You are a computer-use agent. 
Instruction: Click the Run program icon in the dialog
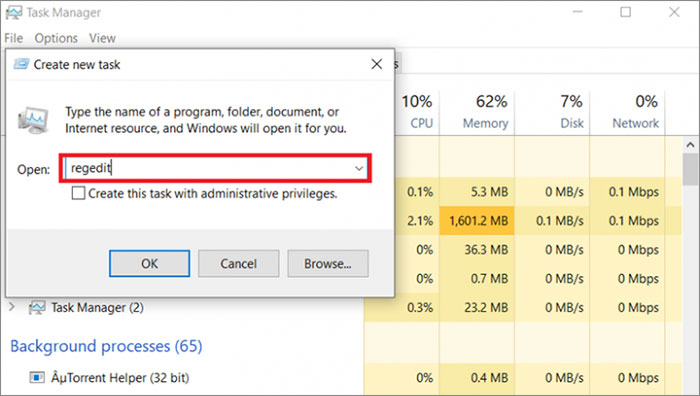click(x=33, y=121)
